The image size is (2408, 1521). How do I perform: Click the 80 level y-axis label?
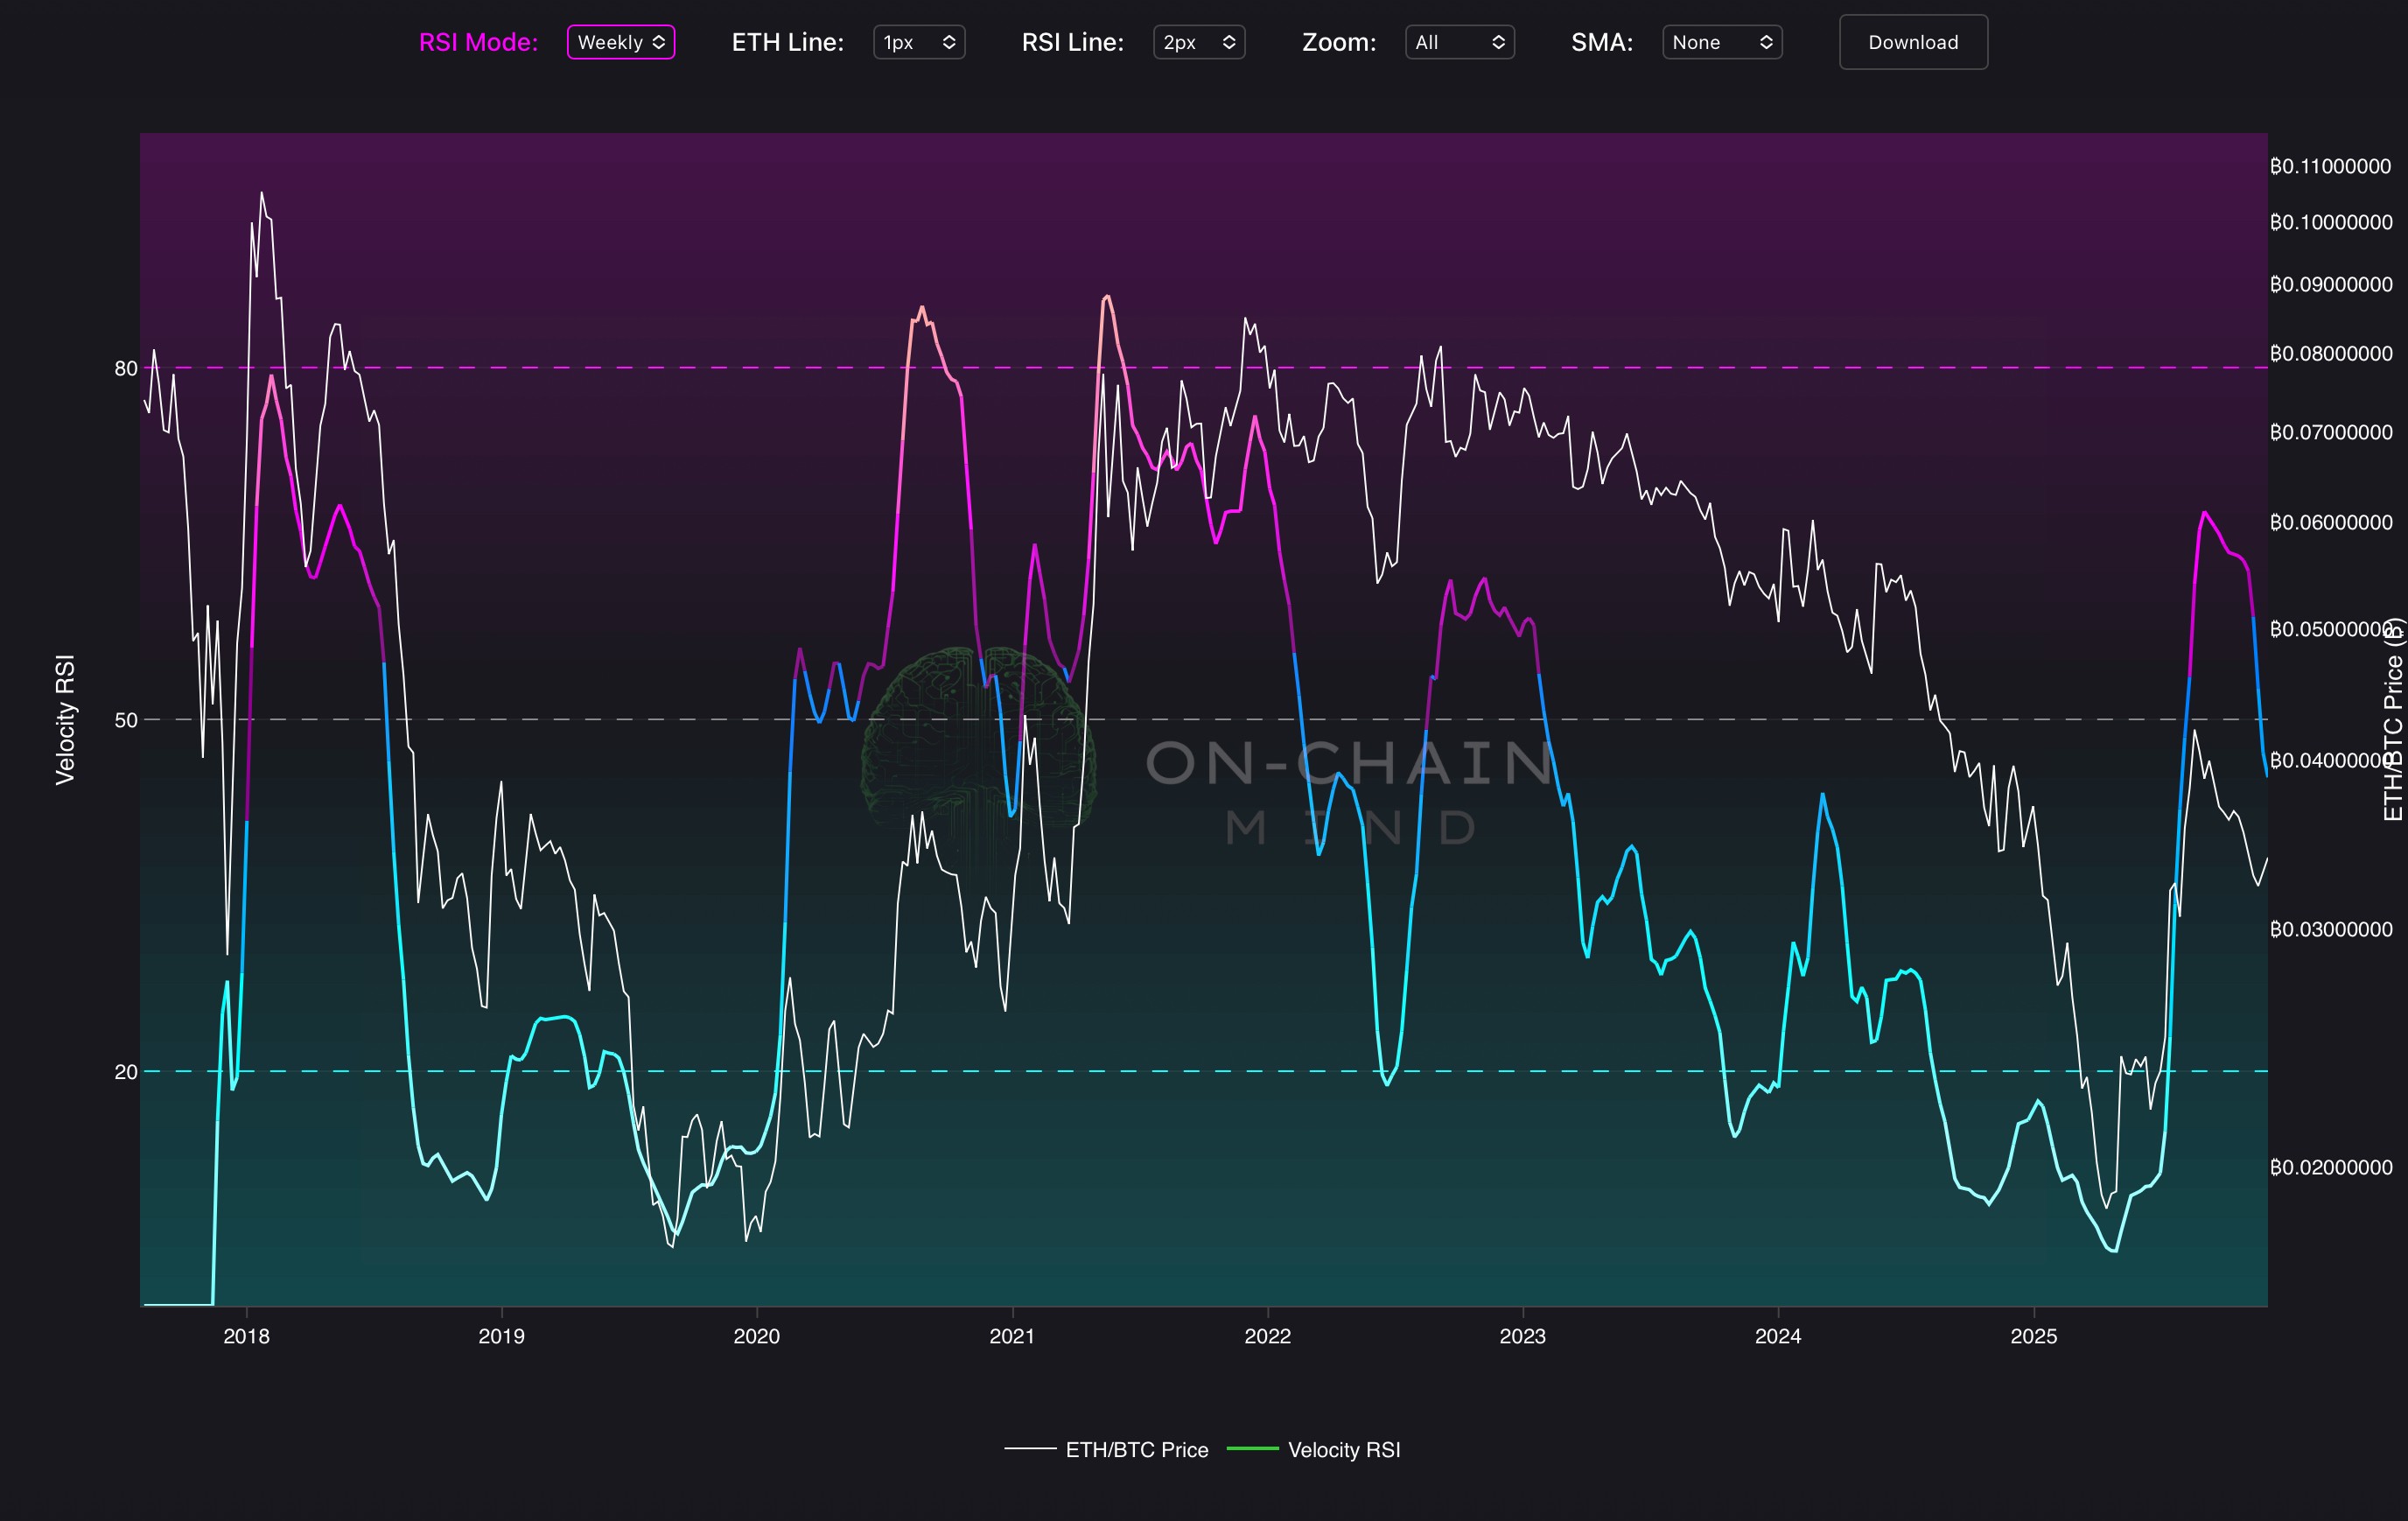tap(125, 369)
